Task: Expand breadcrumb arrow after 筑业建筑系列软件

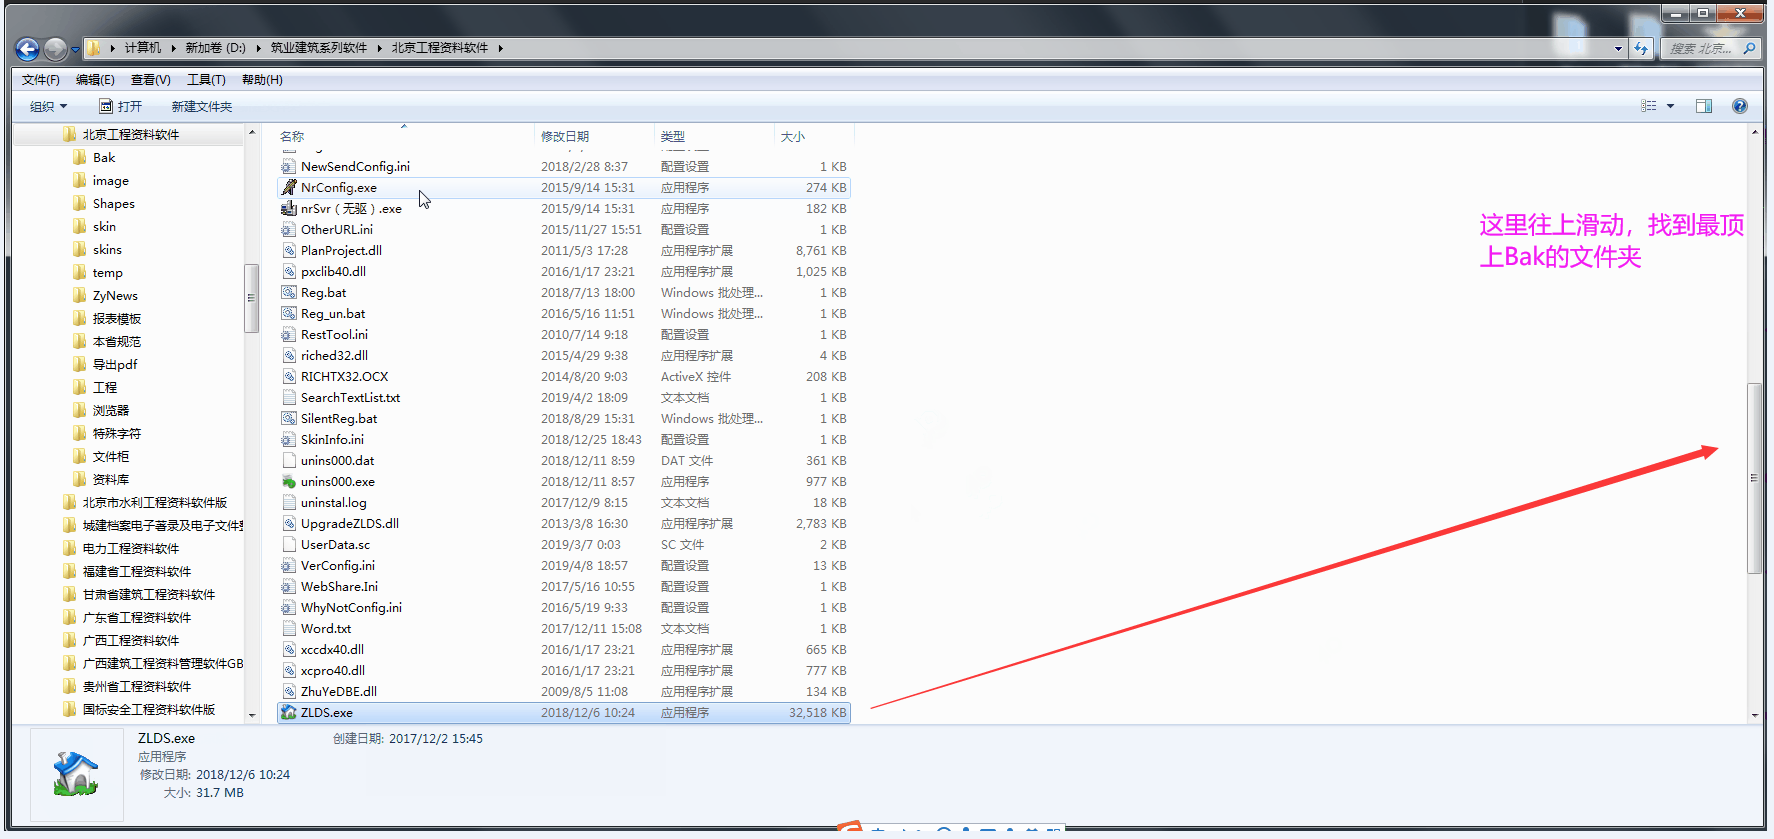Action: click(380, 48)
